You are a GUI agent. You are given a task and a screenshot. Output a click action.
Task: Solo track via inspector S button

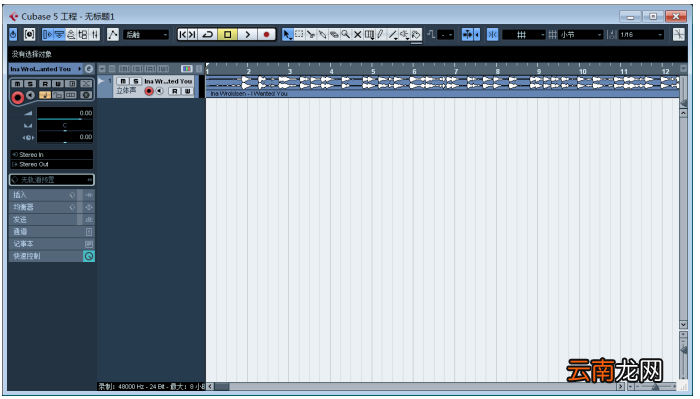(x=30, y=83)
